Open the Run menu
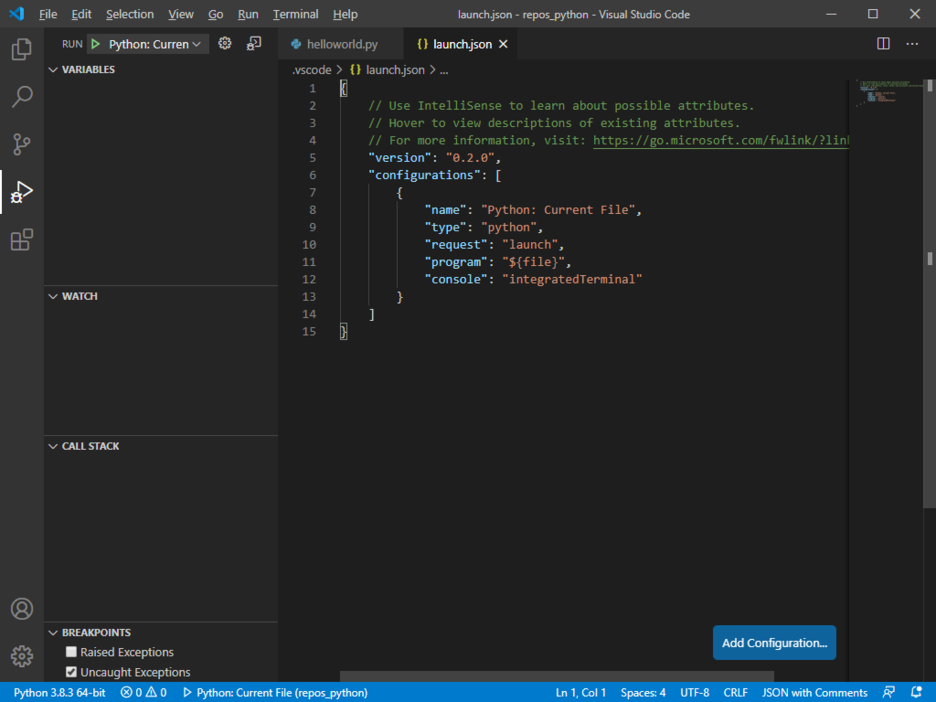This screenshot has width=936, height=702. tap(248, 14)
